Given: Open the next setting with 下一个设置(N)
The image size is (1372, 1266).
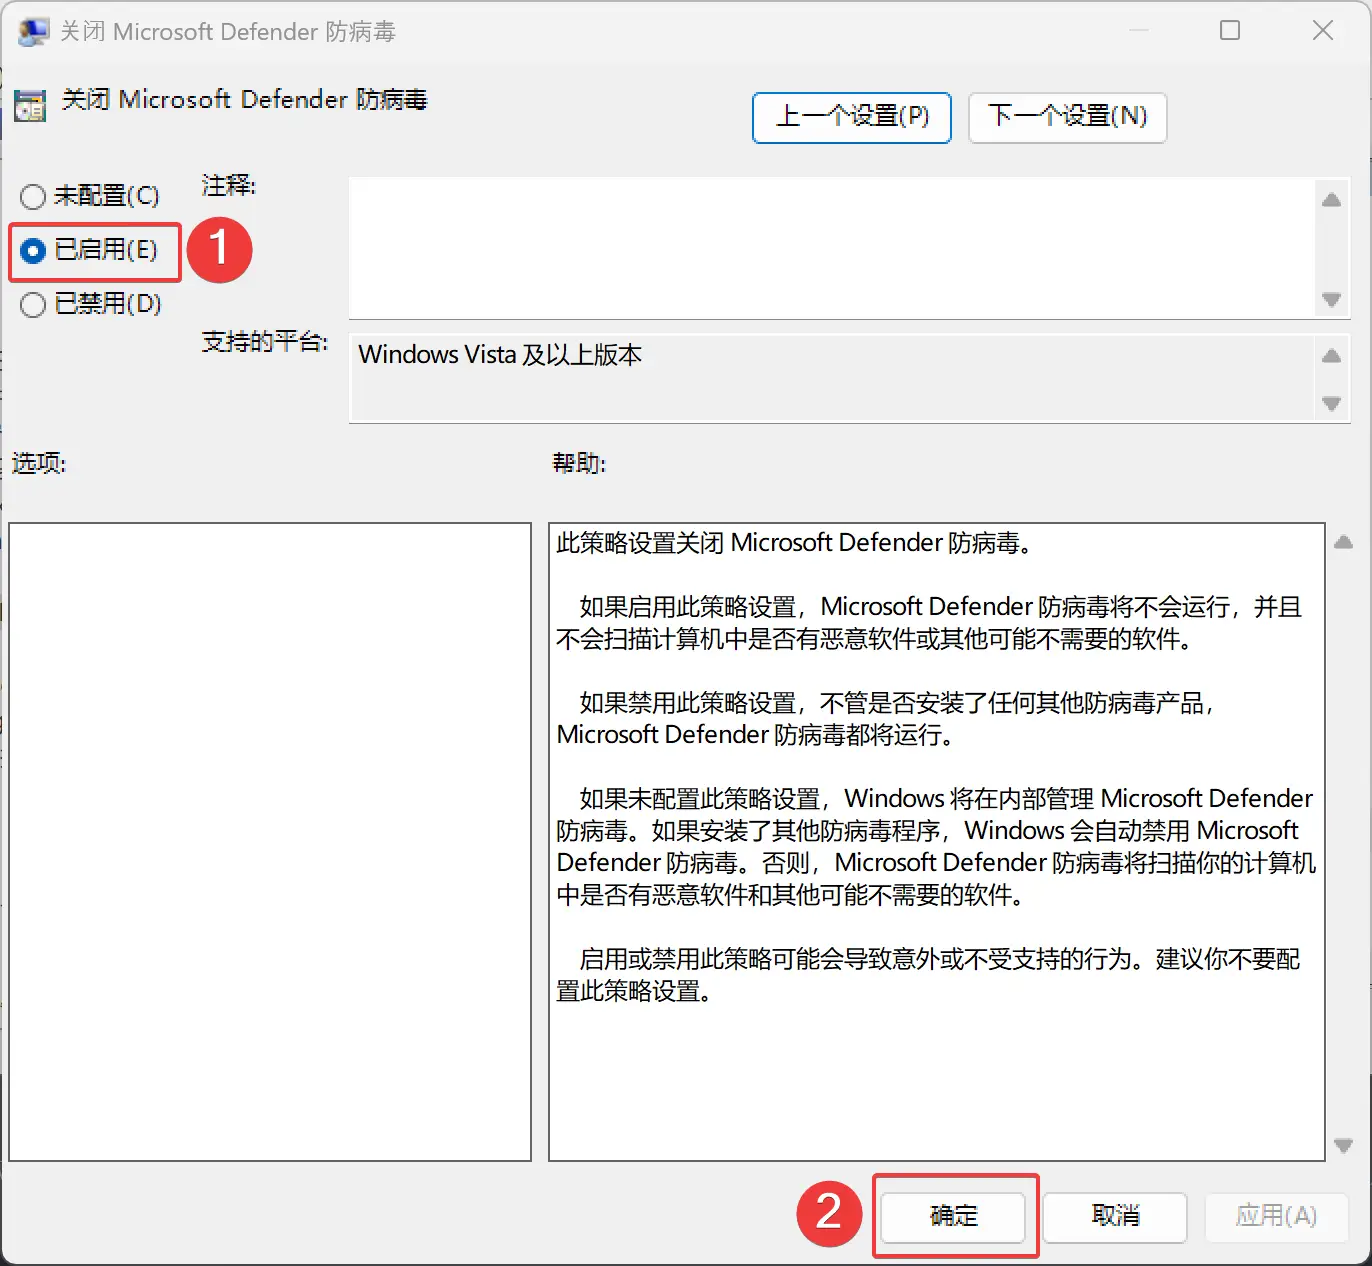Looking at the screenshot, I should coord(1067,117).
